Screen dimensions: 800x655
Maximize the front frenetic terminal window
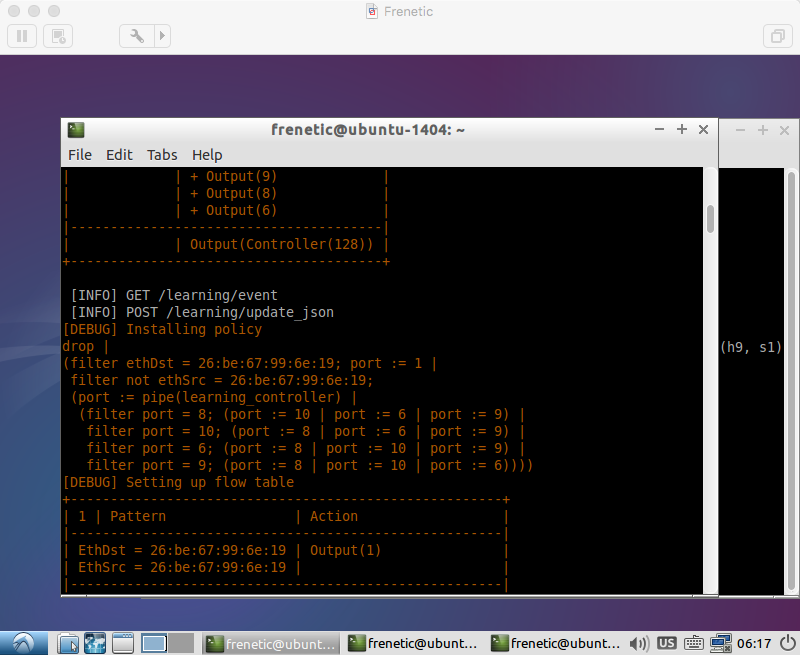click(682, 130)
